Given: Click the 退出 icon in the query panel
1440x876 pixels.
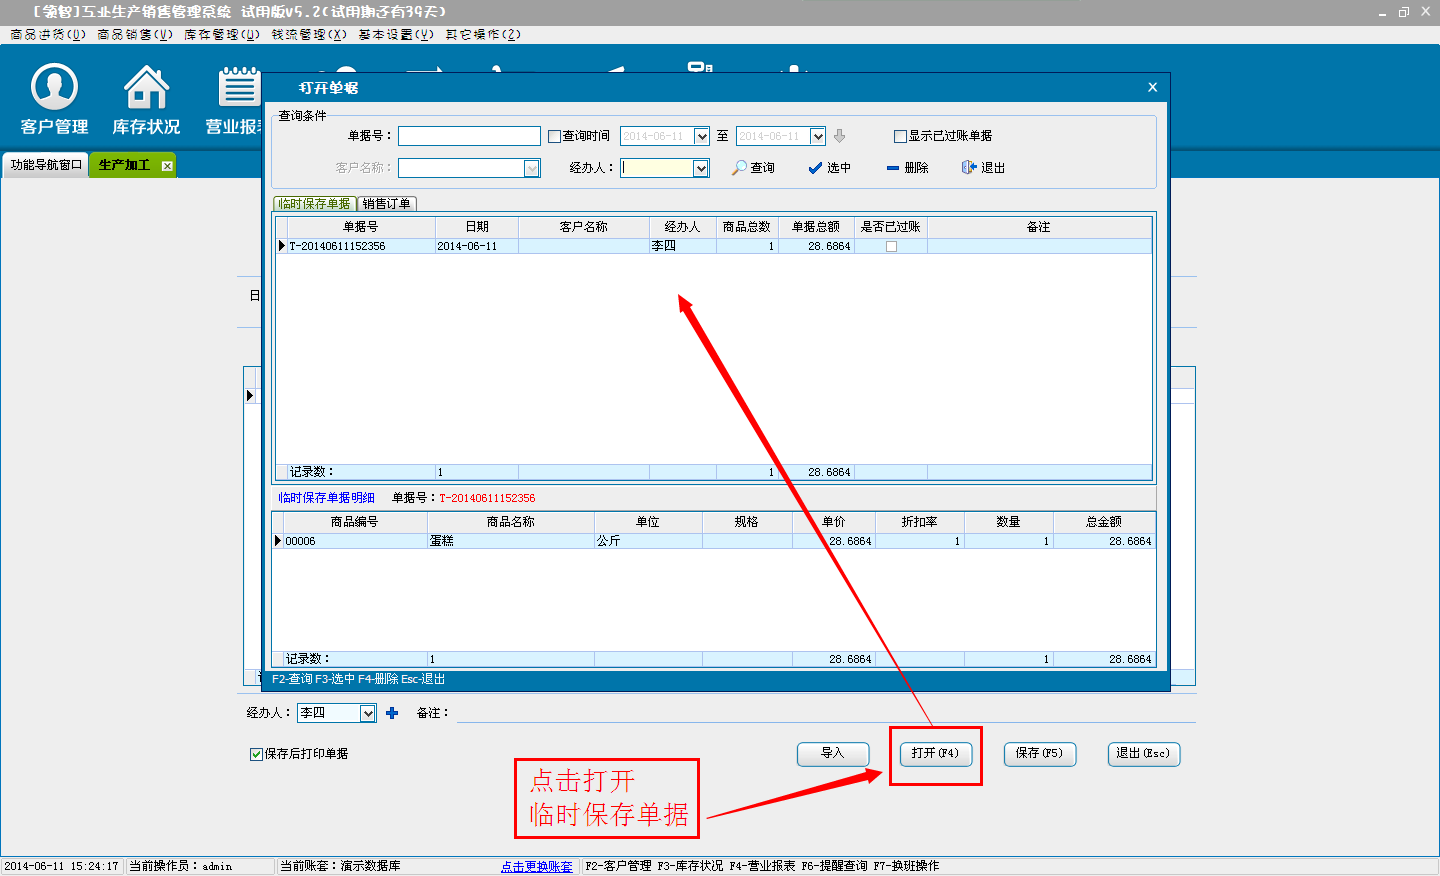Looking at the screenshot, I should [983, 168].
